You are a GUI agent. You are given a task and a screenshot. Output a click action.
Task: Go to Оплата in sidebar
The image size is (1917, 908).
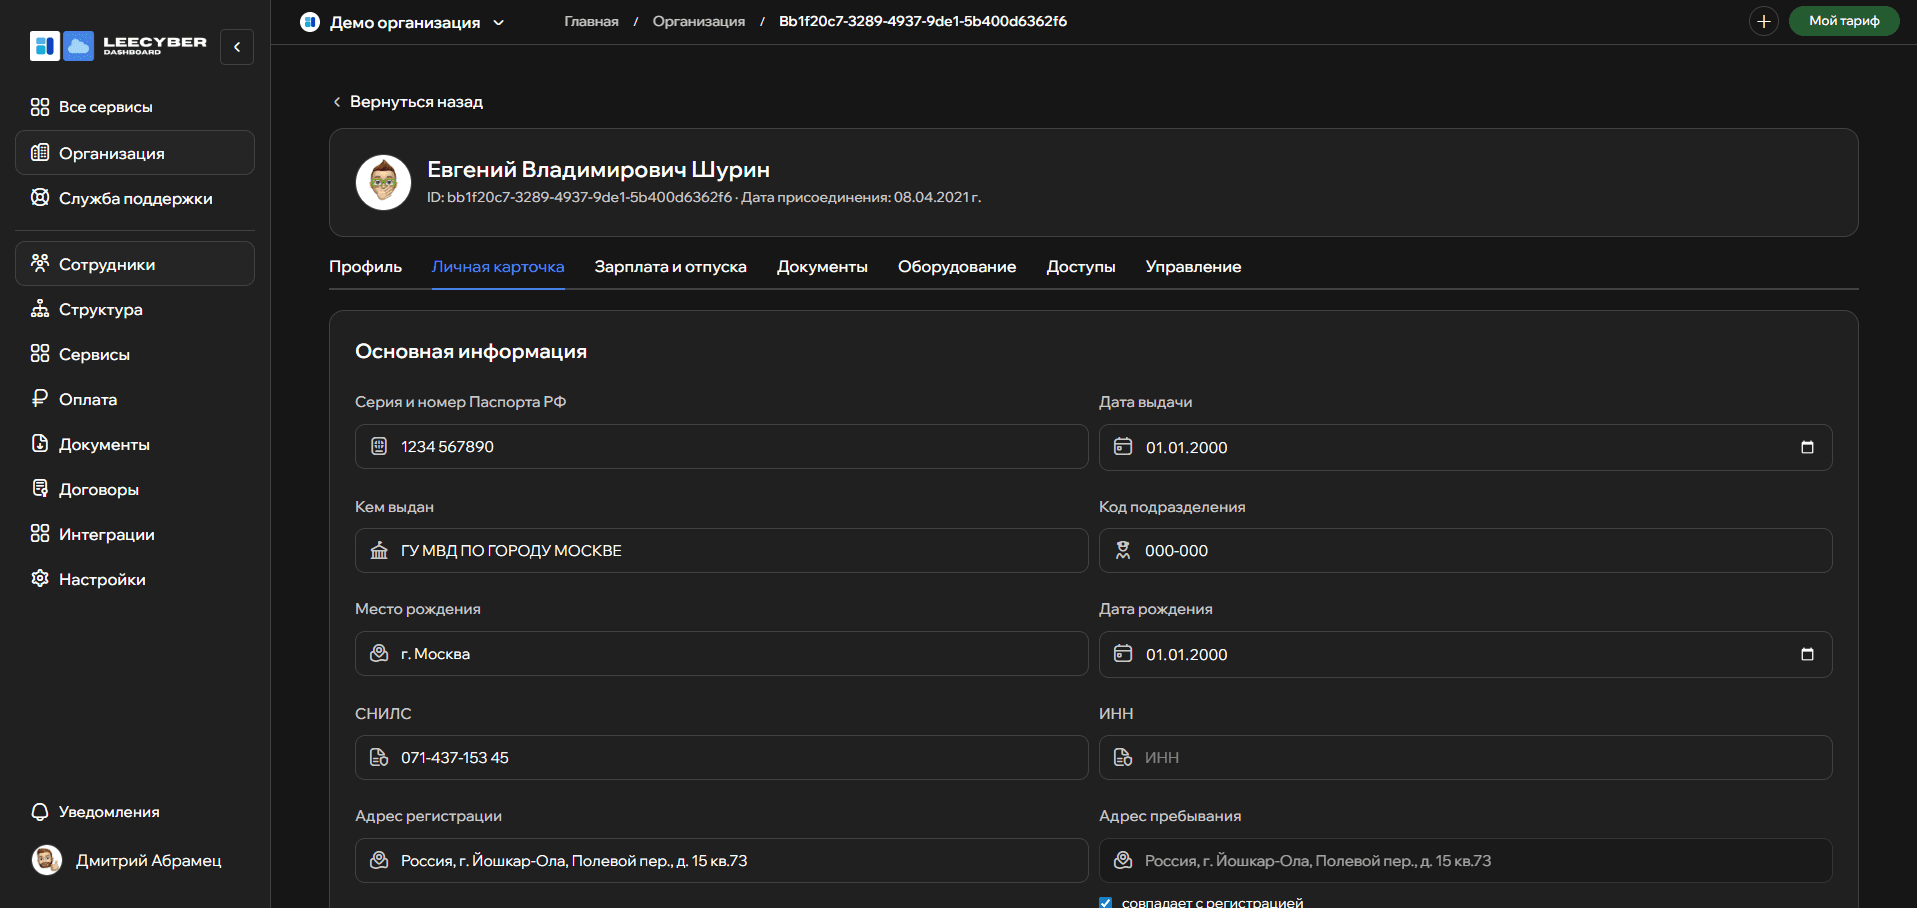click(x=87, y=399)
